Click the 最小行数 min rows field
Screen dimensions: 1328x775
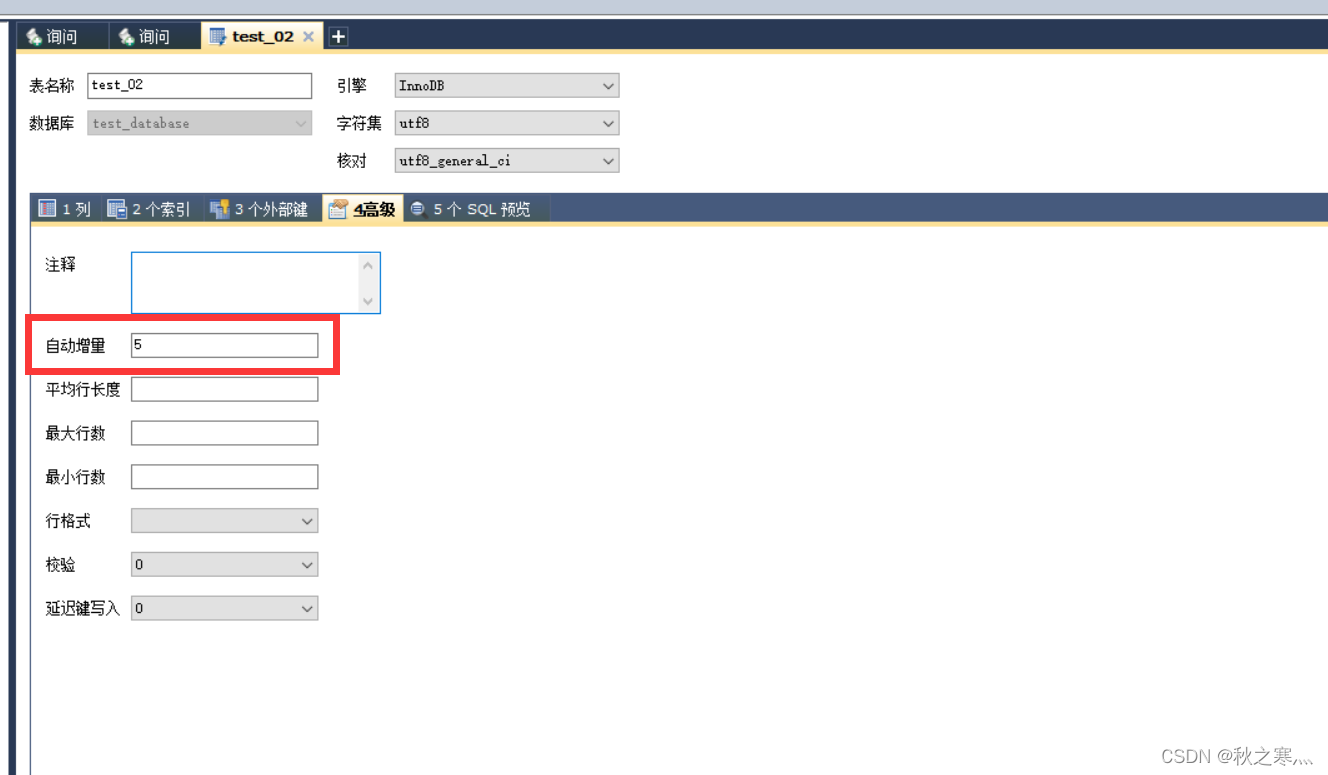[x=225, y=477]
